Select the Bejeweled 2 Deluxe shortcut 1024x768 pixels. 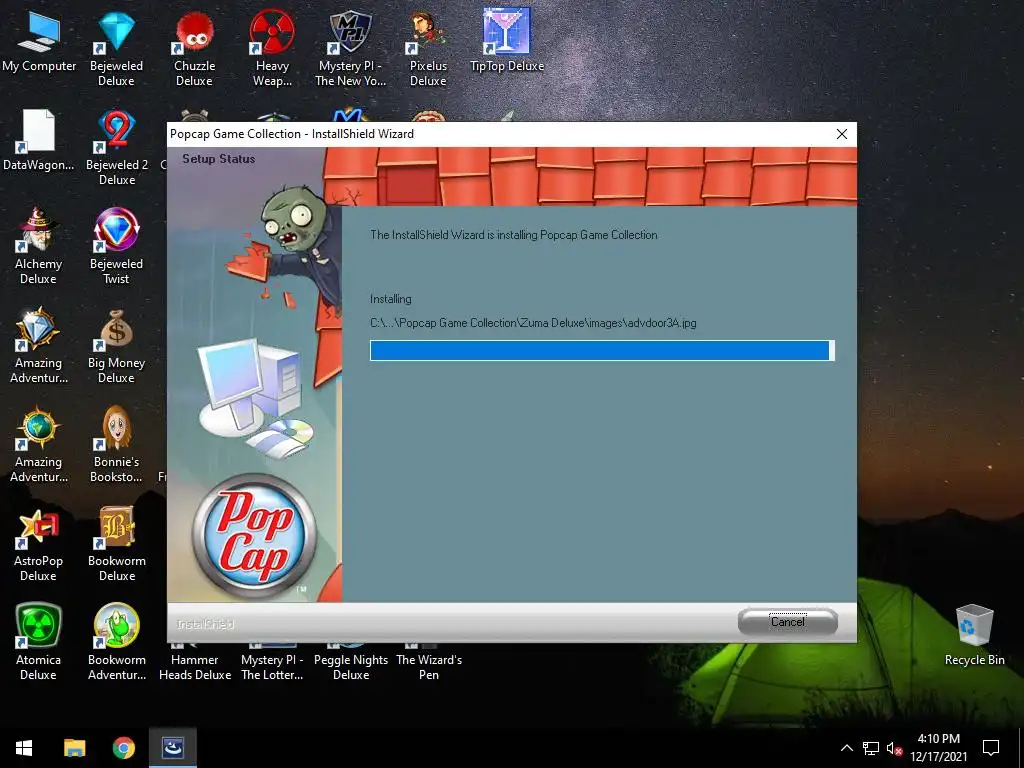[117, 148]
